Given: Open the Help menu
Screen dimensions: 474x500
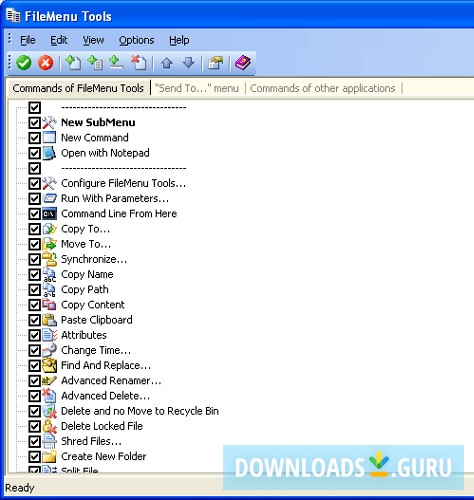Looking at the screenshot, I should coord(179,40).
